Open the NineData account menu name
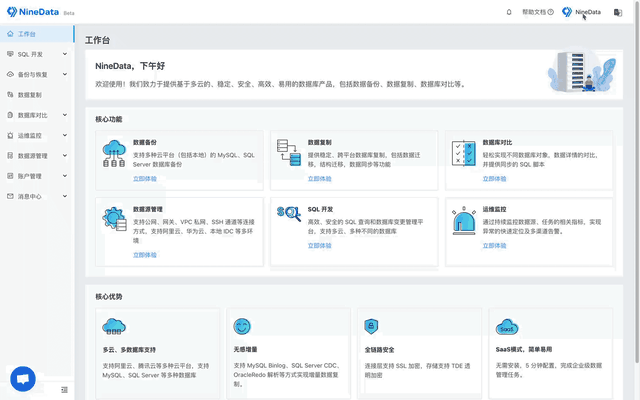The image size is (640, 400). [588, 12]
